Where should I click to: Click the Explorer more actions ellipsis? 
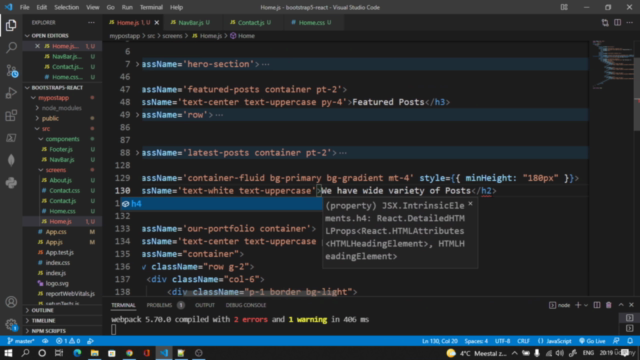tap(91, 22)
